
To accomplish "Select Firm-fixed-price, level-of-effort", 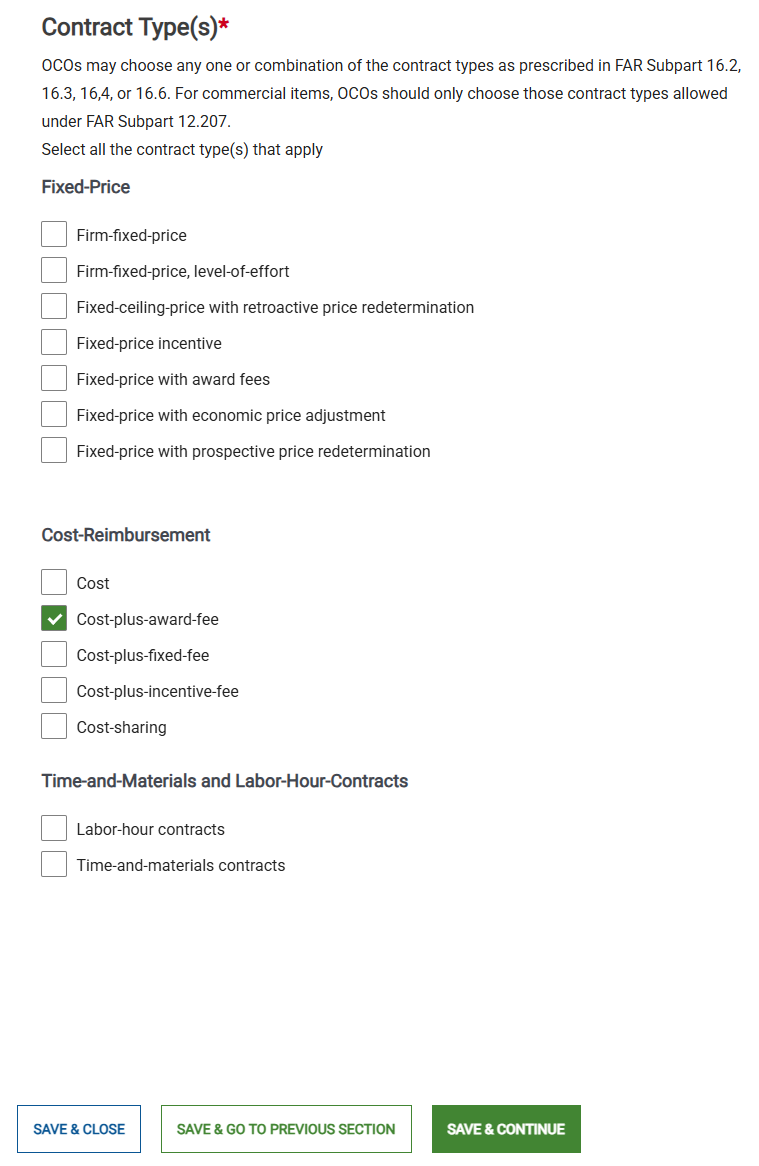I will 54,269.
